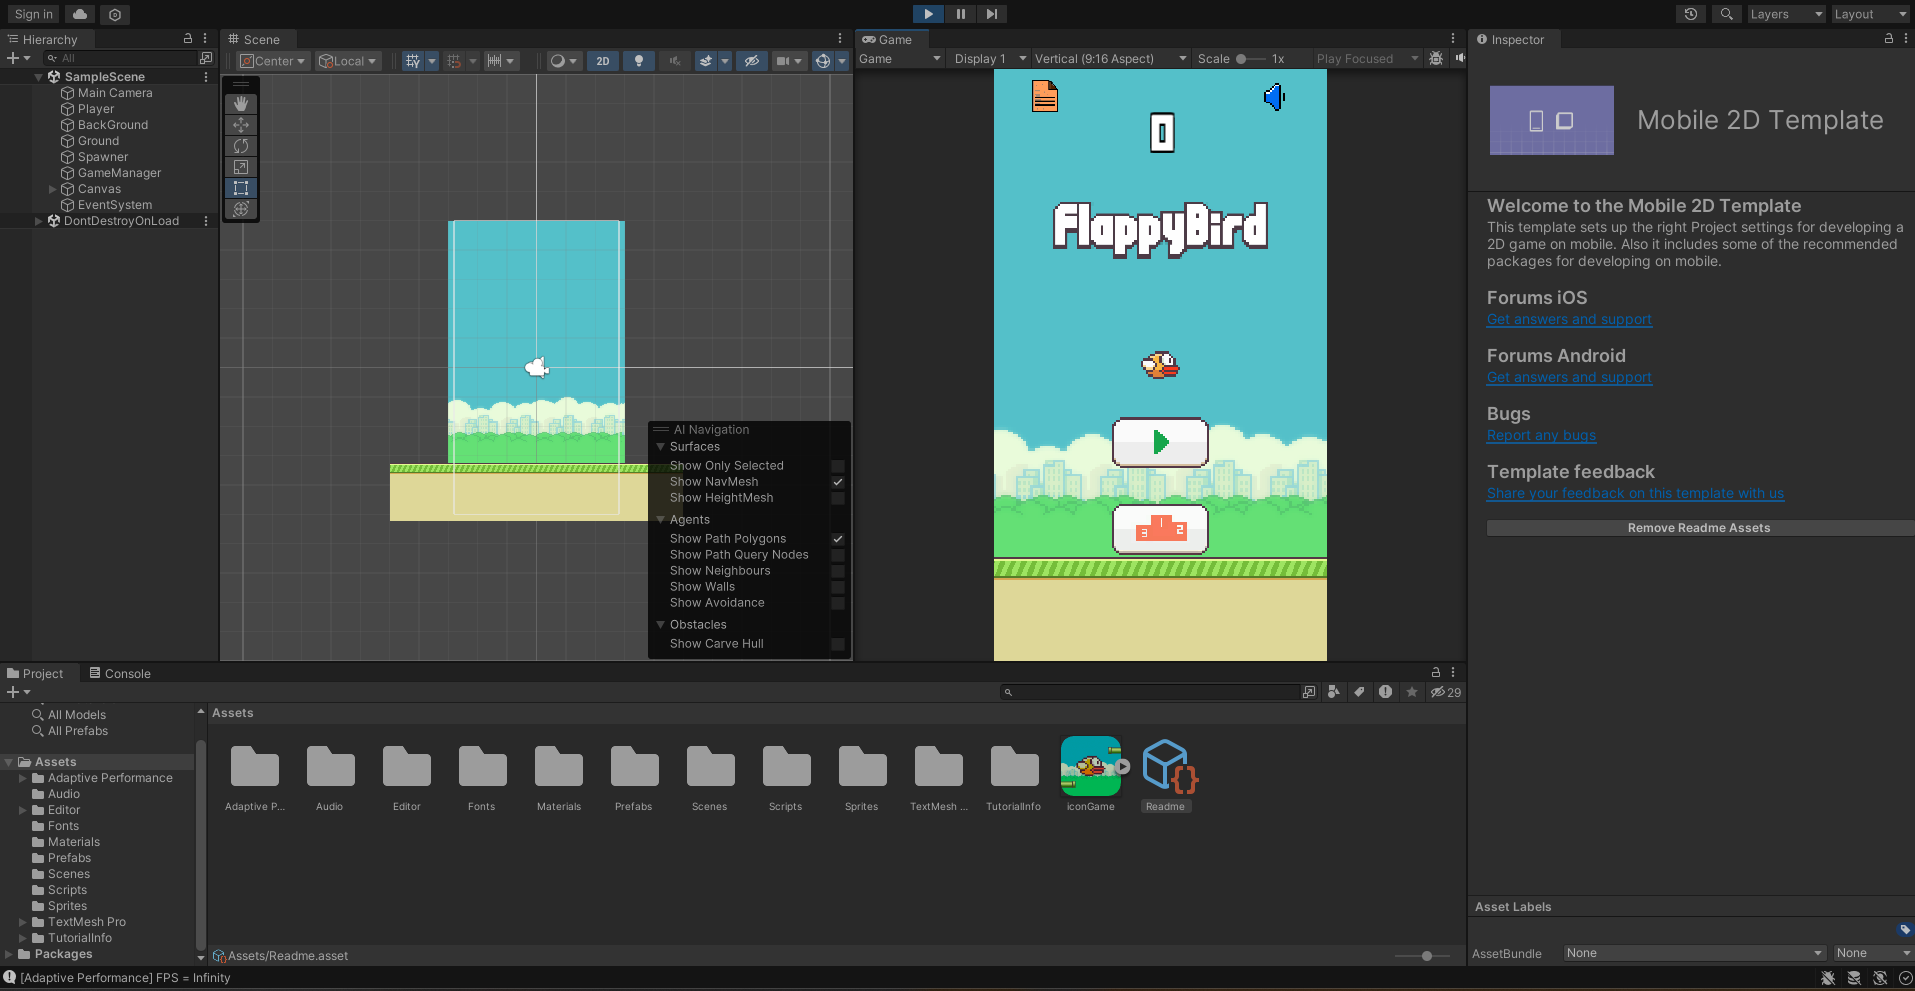
Task: Select the Scale tool in the Scene toolbar
Action: (x=240, y=167)
